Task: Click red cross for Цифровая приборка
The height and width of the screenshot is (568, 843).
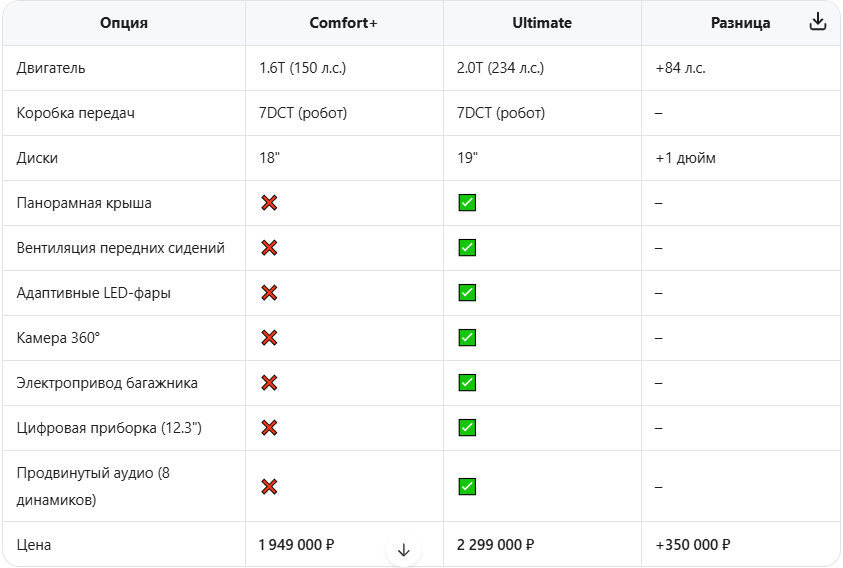Action: coord(269,428)
